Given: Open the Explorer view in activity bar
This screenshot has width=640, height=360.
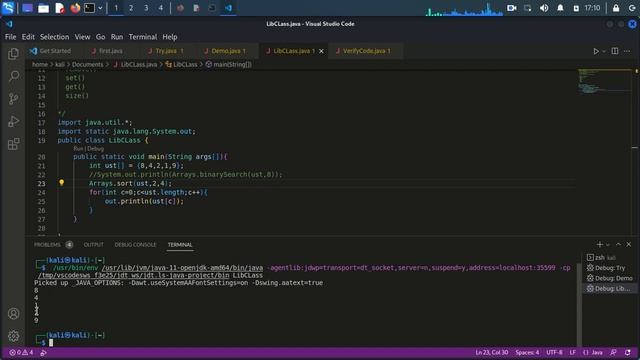Looking at the screenshot, I should [13, 53].
